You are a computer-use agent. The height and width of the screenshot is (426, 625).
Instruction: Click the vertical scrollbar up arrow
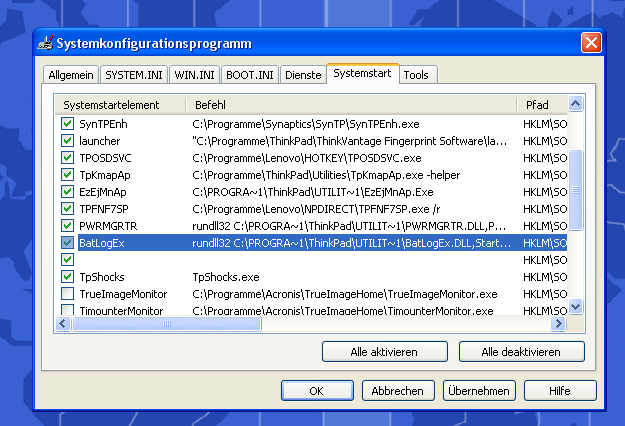coord(575,104)
